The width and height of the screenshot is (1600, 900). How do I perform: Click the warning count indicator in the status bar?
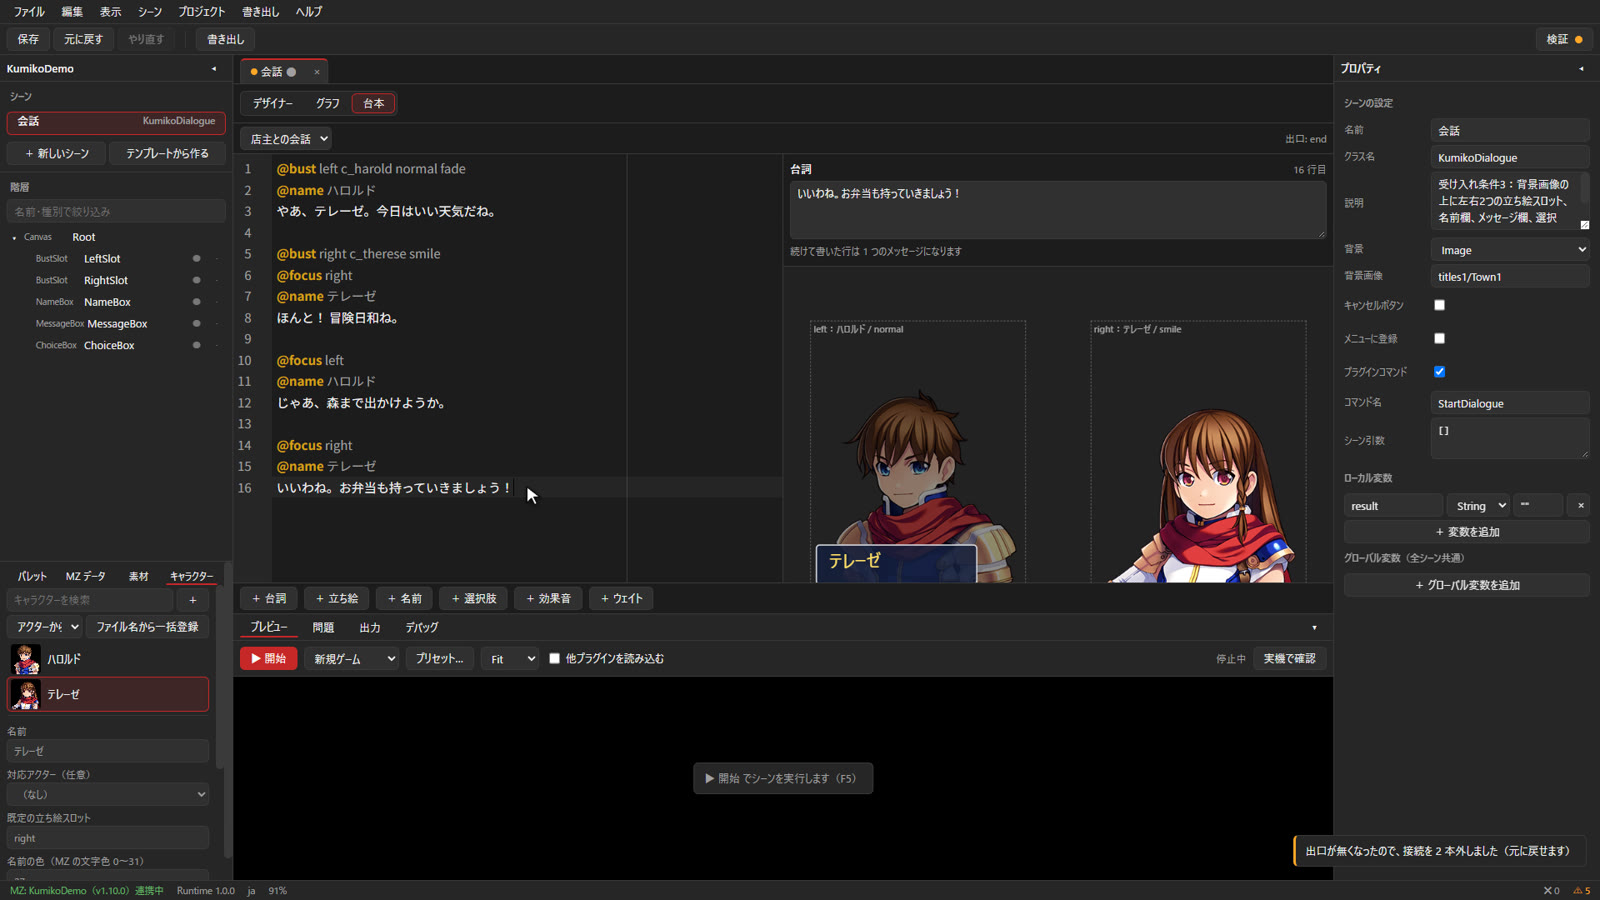[x=1581, y=891]
